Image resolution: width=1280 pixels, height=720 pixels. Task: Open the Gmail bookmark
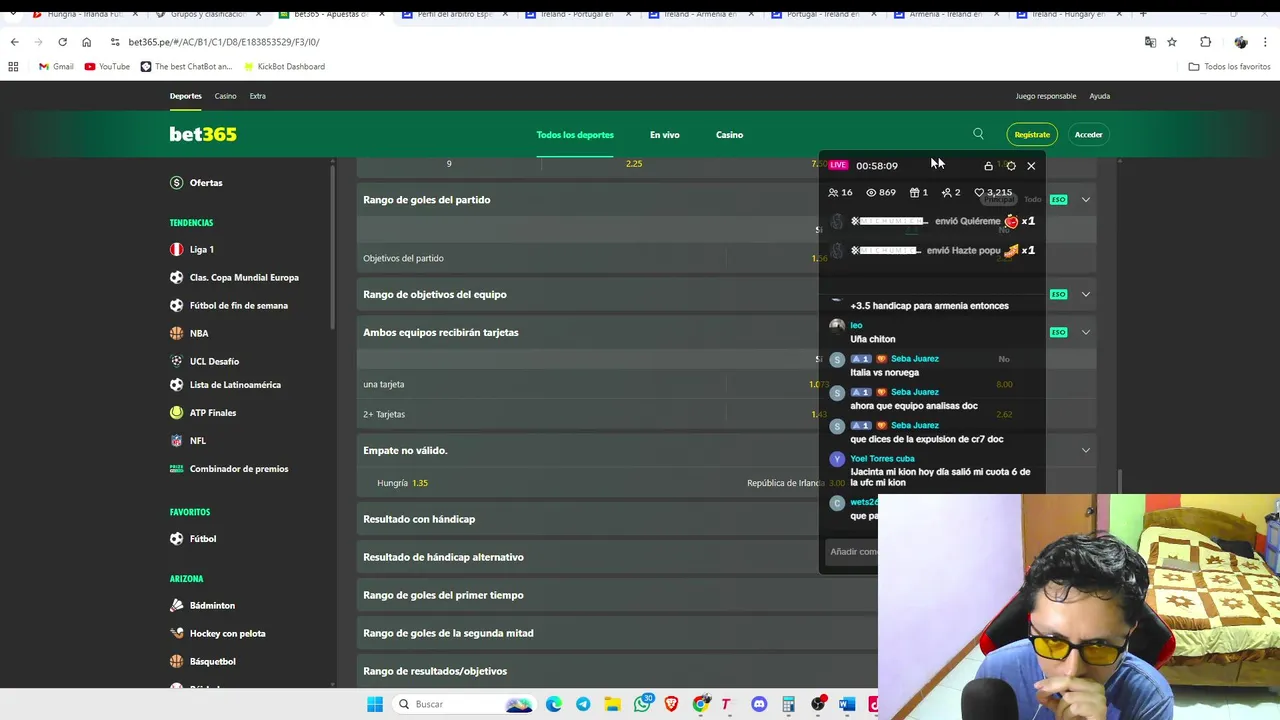(x=56, y=67)
